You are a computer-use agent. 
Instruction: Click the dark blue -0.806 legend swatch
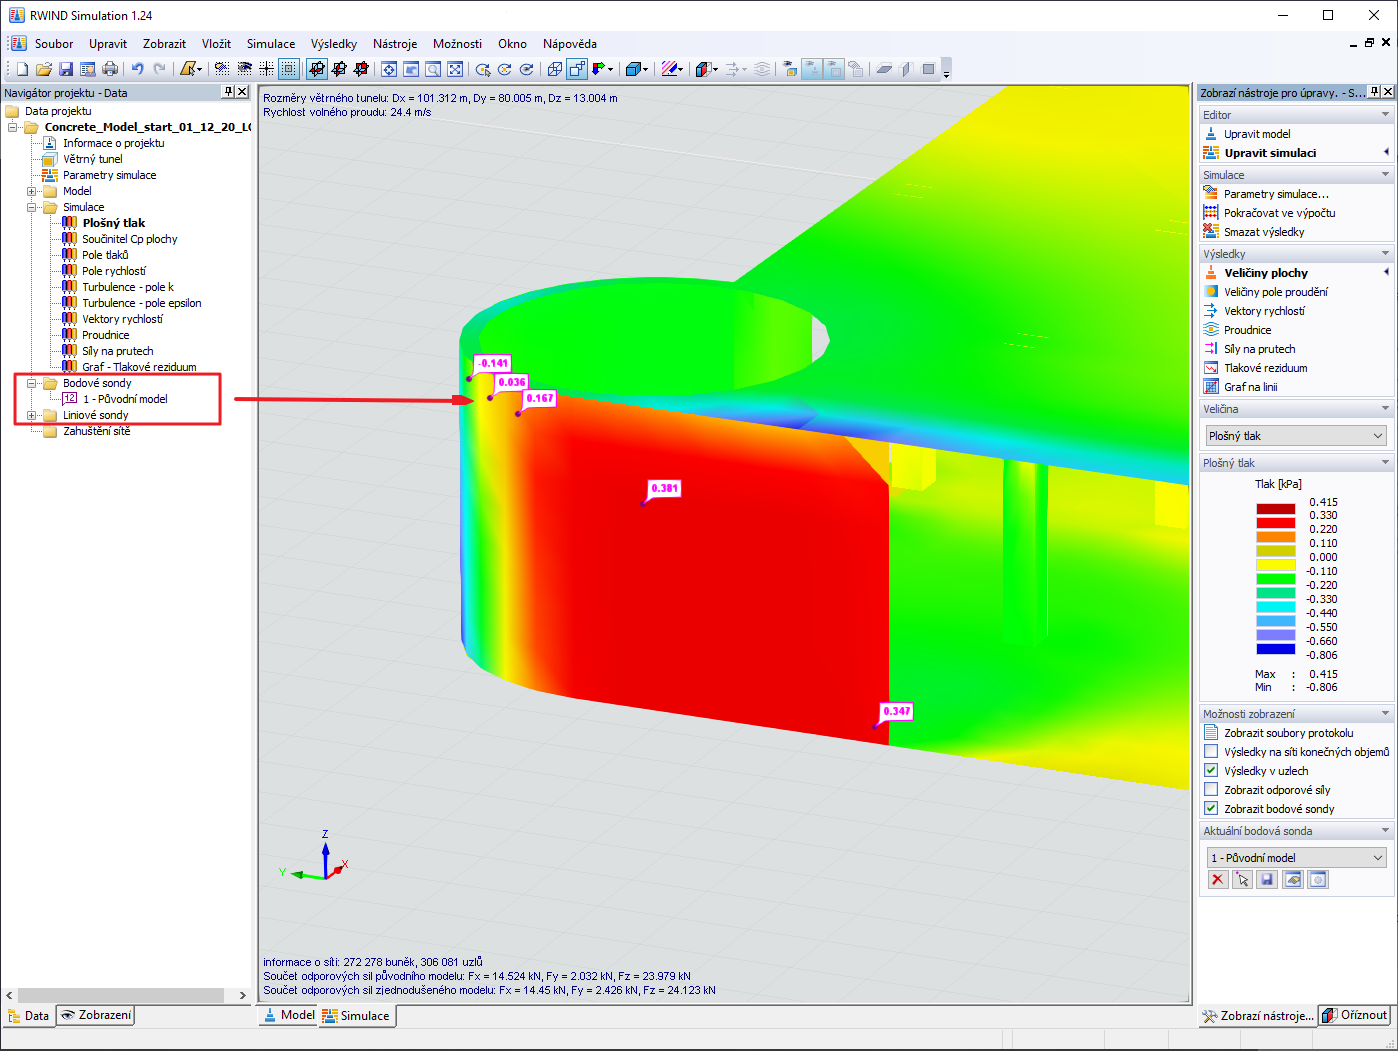tap(1276, 649)
